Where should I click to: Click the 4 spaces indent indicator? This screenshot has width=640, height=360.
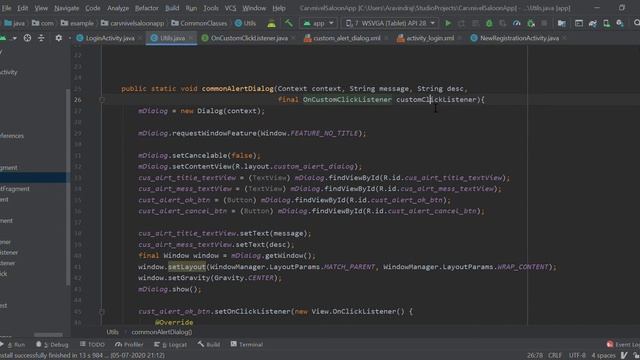(603, 355)
